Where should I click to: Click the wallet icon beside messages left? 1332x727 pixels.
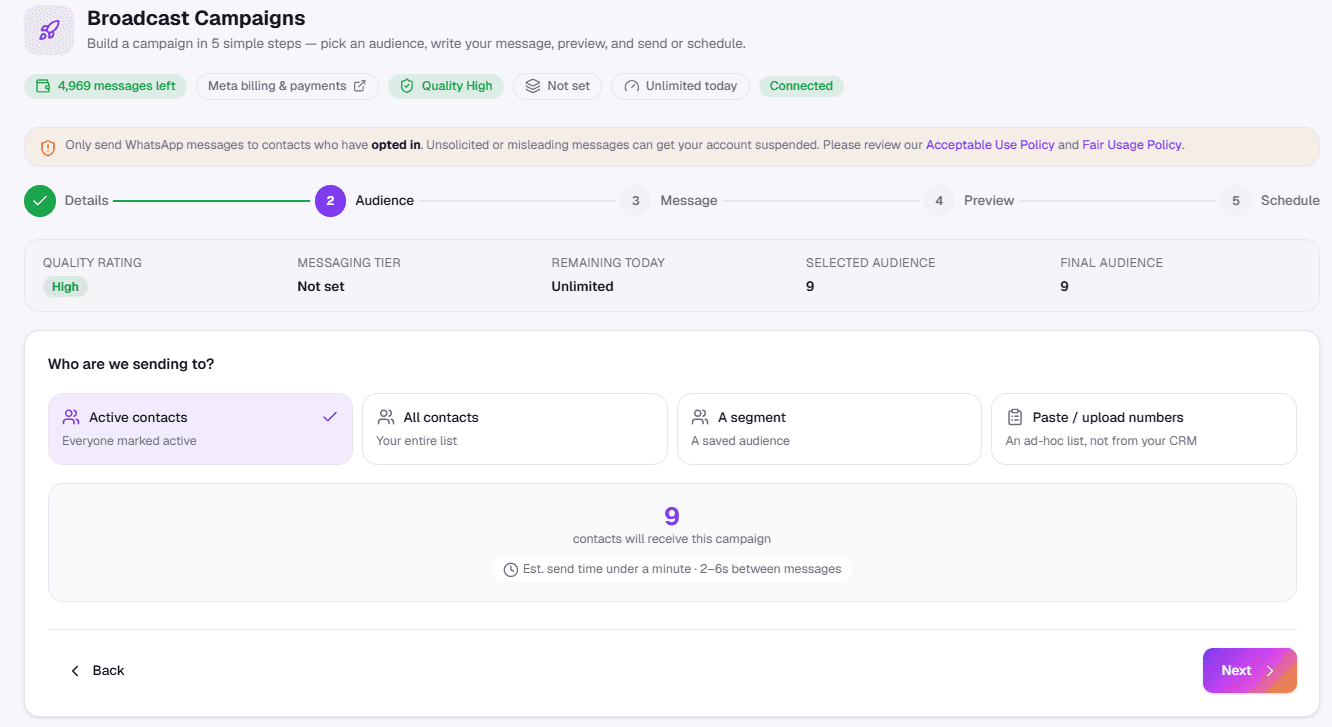point(43,86)
